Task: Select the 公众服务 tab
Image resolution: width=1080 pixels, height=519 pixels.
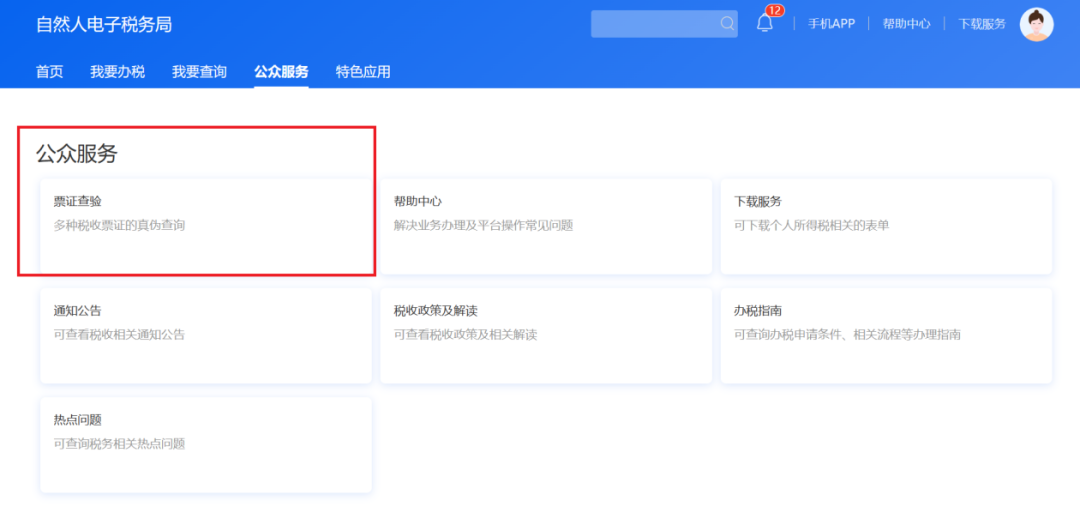Action: (281, 72)
